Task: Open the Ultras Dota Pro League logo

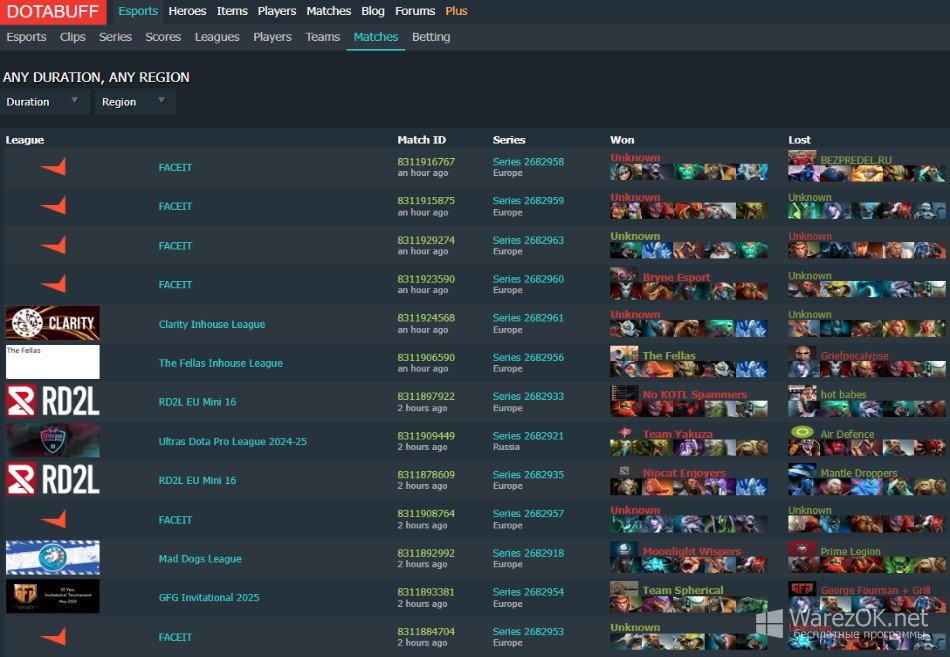Action: [x=53, y=440]
